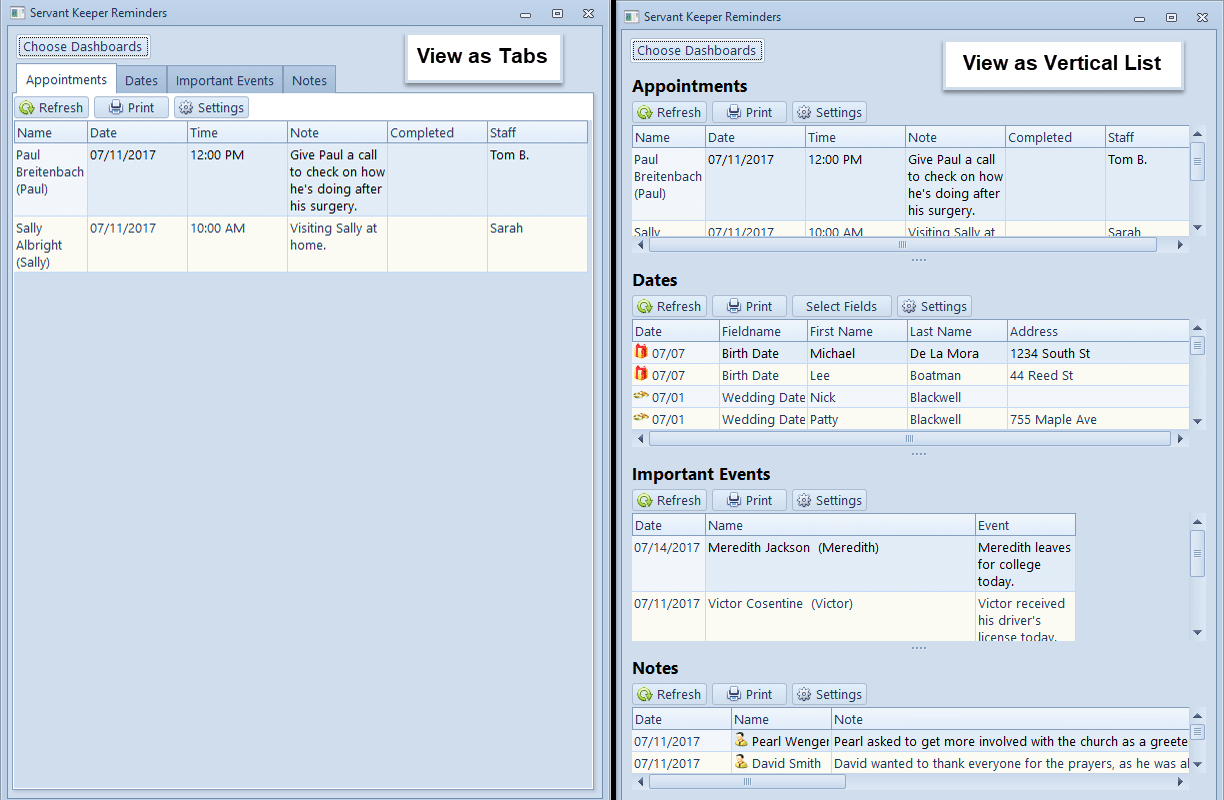Image resolution: width=1224 pixels, height=800 pixels.
Task: Open the Important Events tab
Action: point(224,81)
